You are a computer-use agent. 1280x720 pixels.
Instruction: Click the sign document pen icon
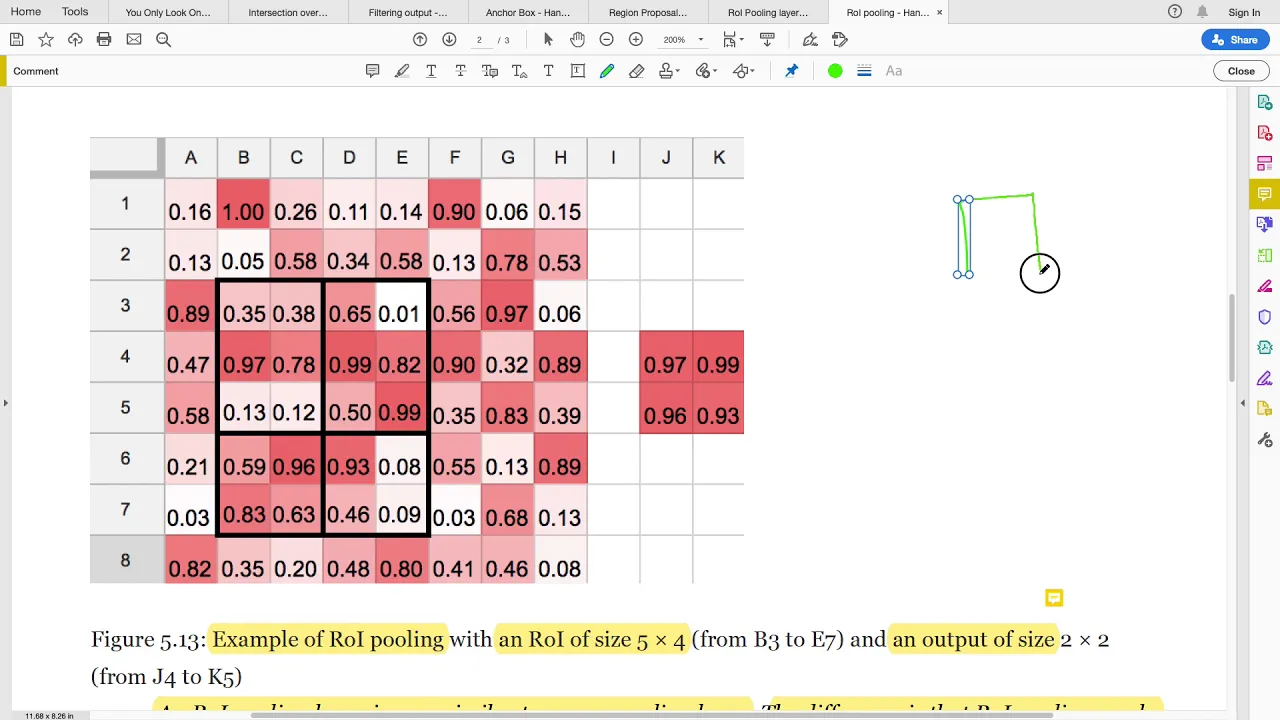810,39
